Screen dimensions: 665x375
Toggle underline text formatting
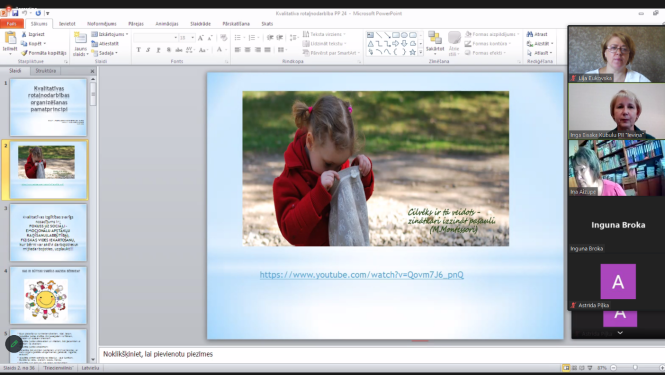(158, 50)
